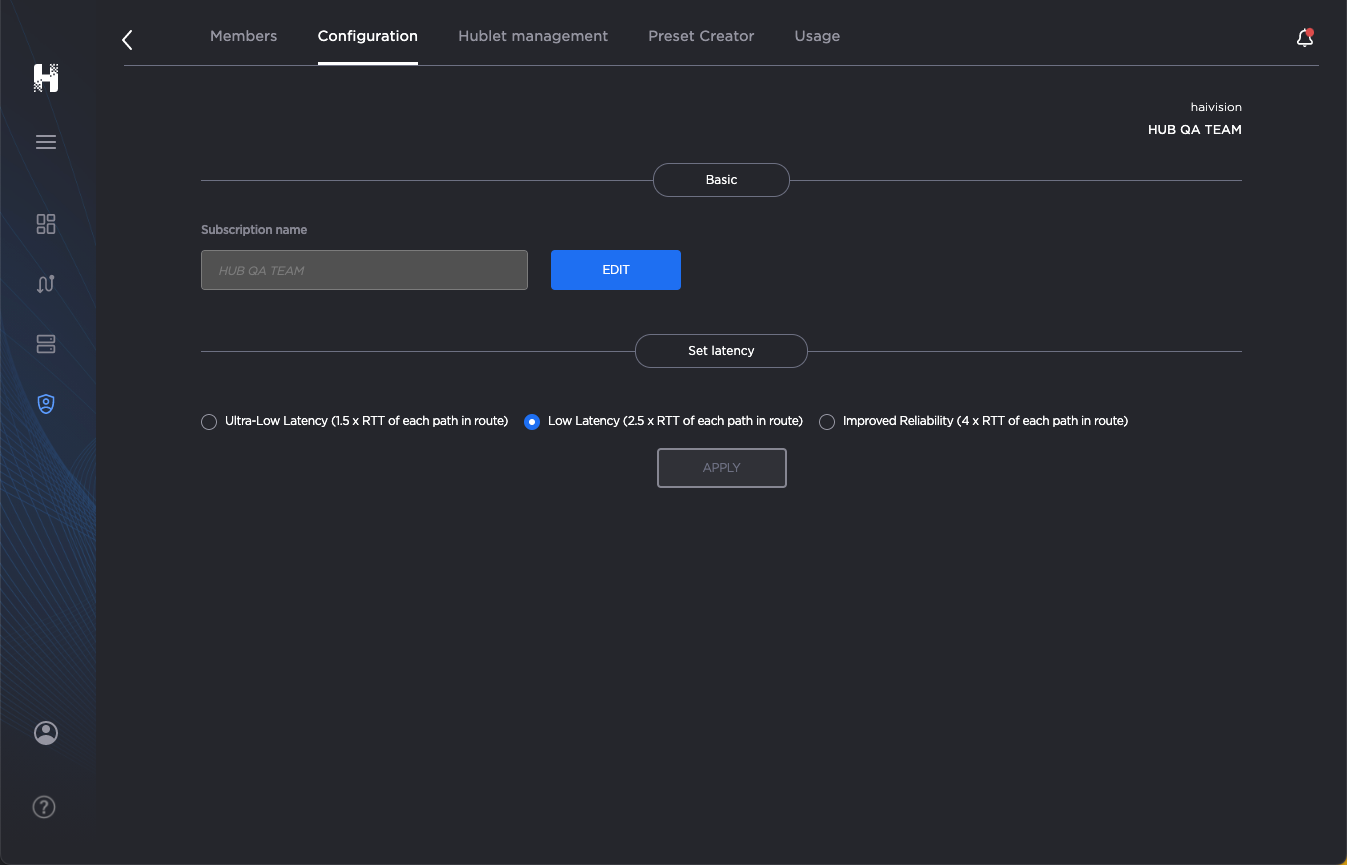Image resolution: width=1347 pixels, height=865 pixels.
Task: Open the hublets server icon
Action: [46, 343]
